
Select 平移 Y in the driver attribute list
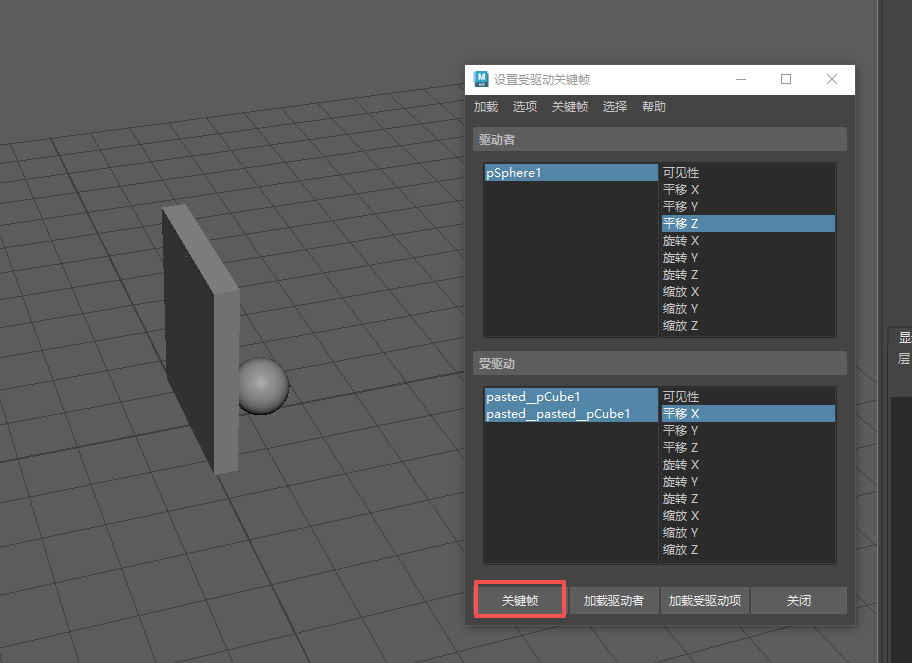point(749,206)
